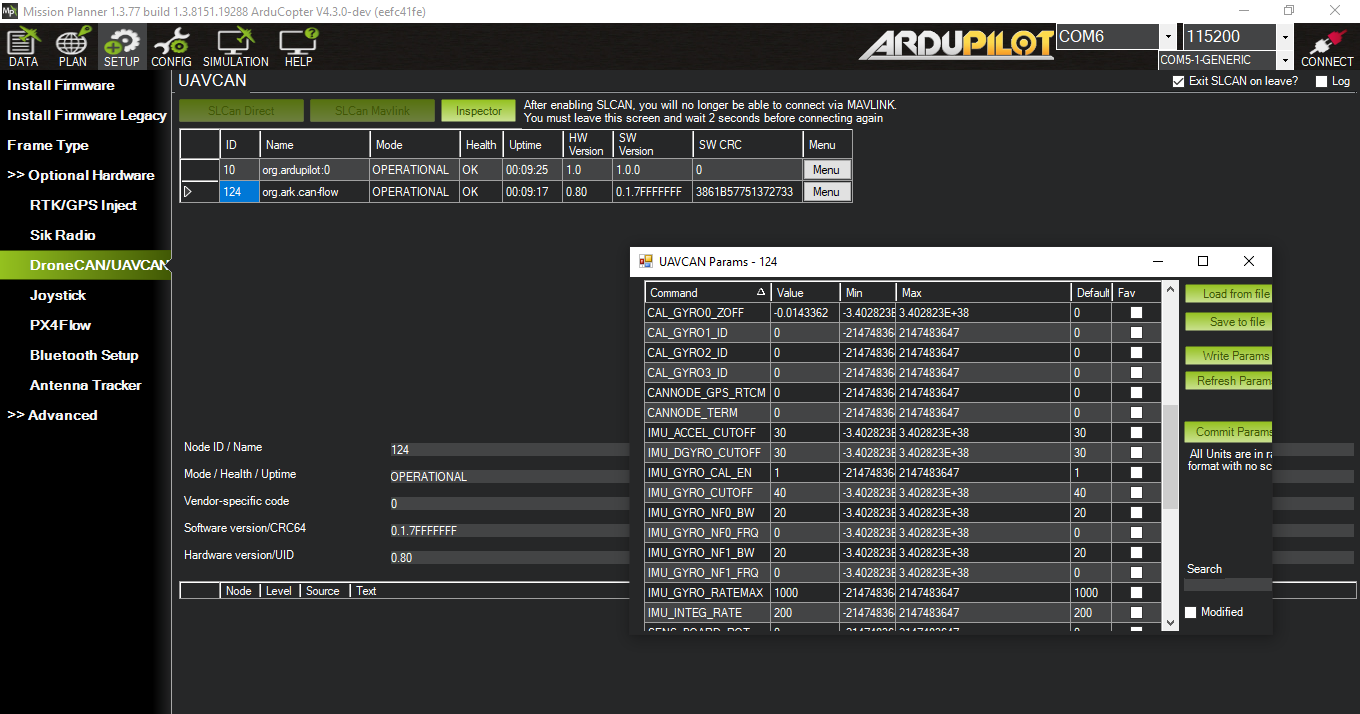Open the COM5-1-GENERIC dropdown

click(1286, 60)
